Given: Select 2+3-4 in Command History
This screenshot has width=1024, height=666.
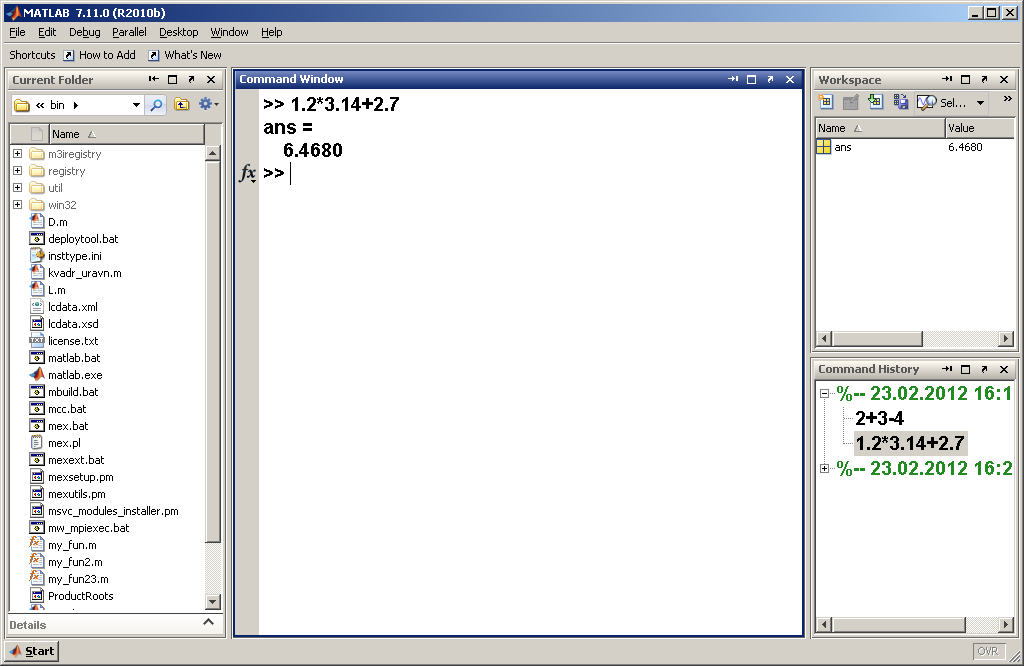Looking at the screenshot, I should coord(880,419).
